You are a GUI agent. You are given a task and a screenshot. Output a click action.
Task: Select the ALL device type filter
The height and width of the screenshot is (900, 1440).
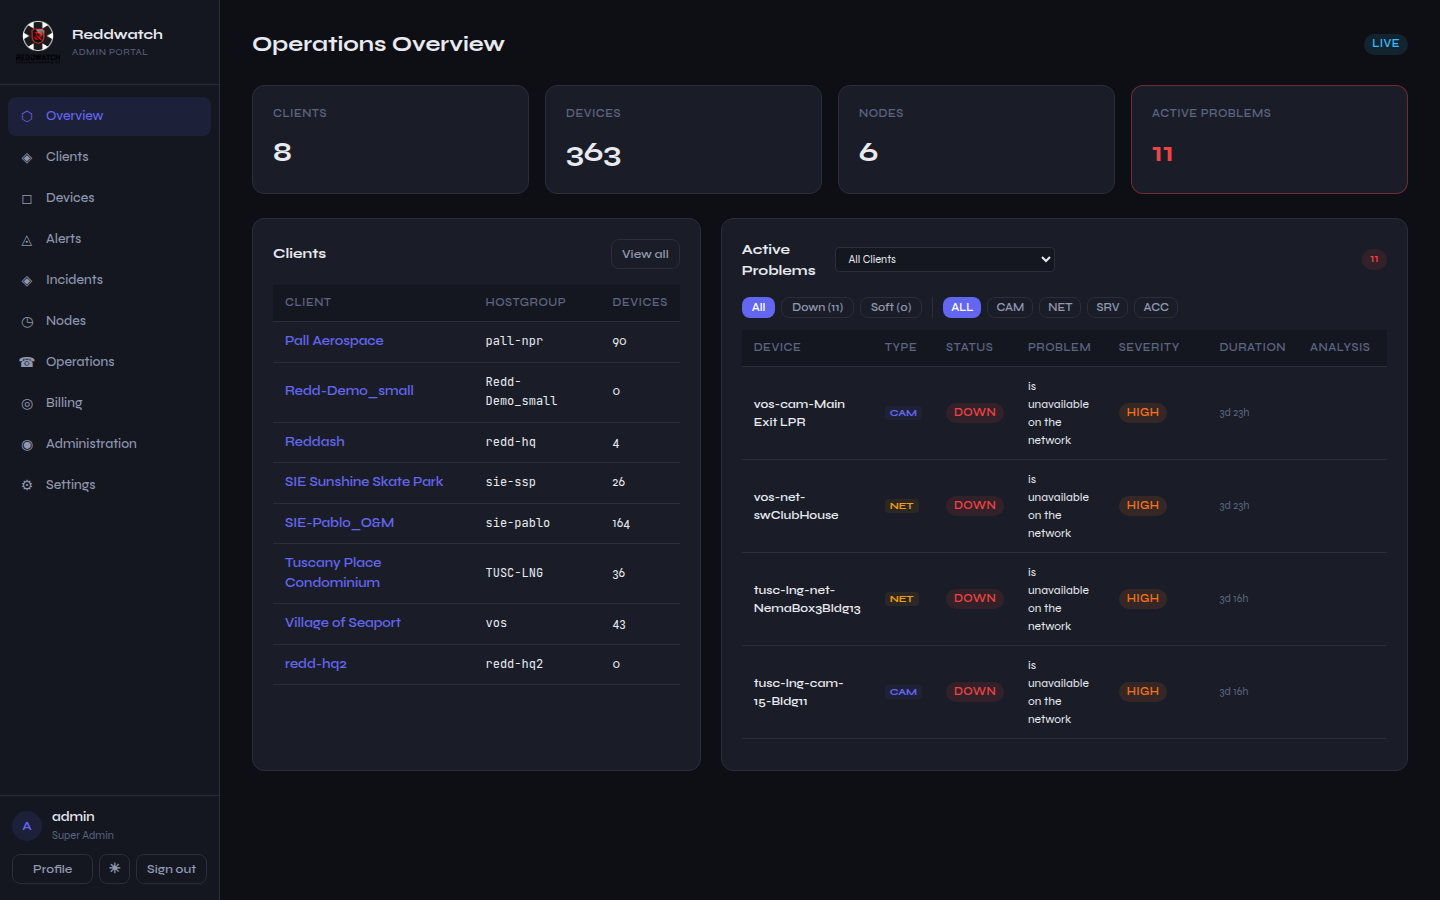pyautogui.click(x=962, y=307)
